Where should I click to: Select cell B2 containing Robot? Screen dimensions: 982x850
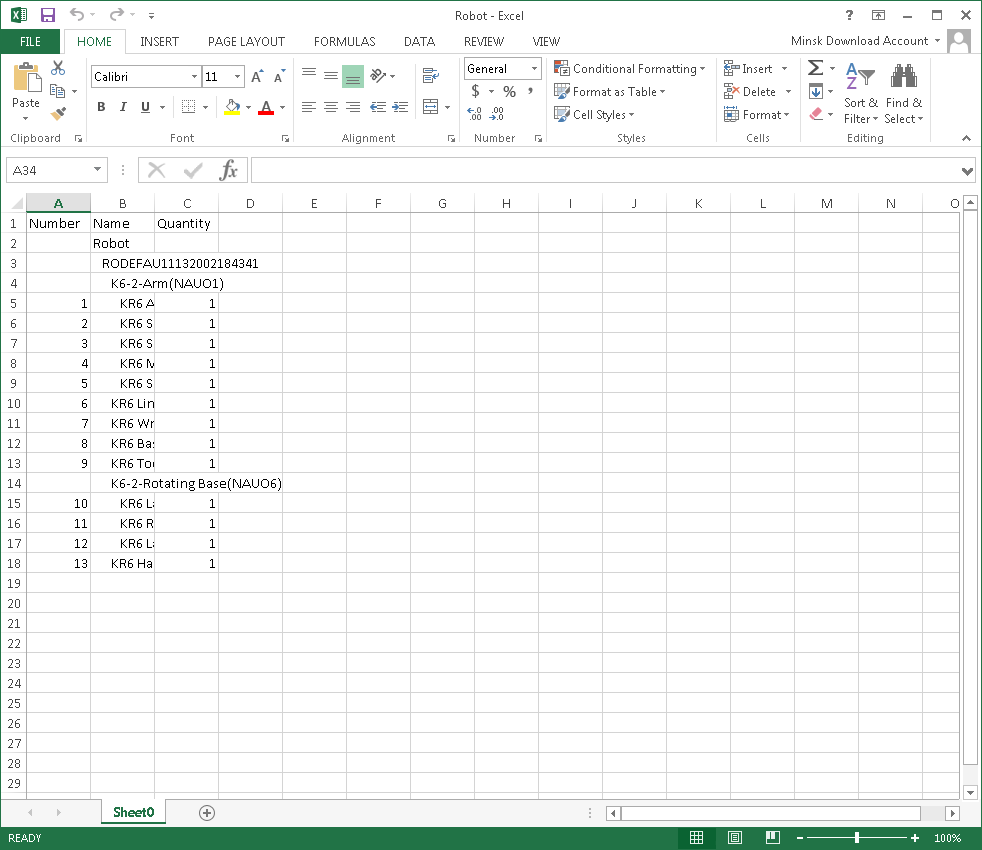tap(122, 243)
